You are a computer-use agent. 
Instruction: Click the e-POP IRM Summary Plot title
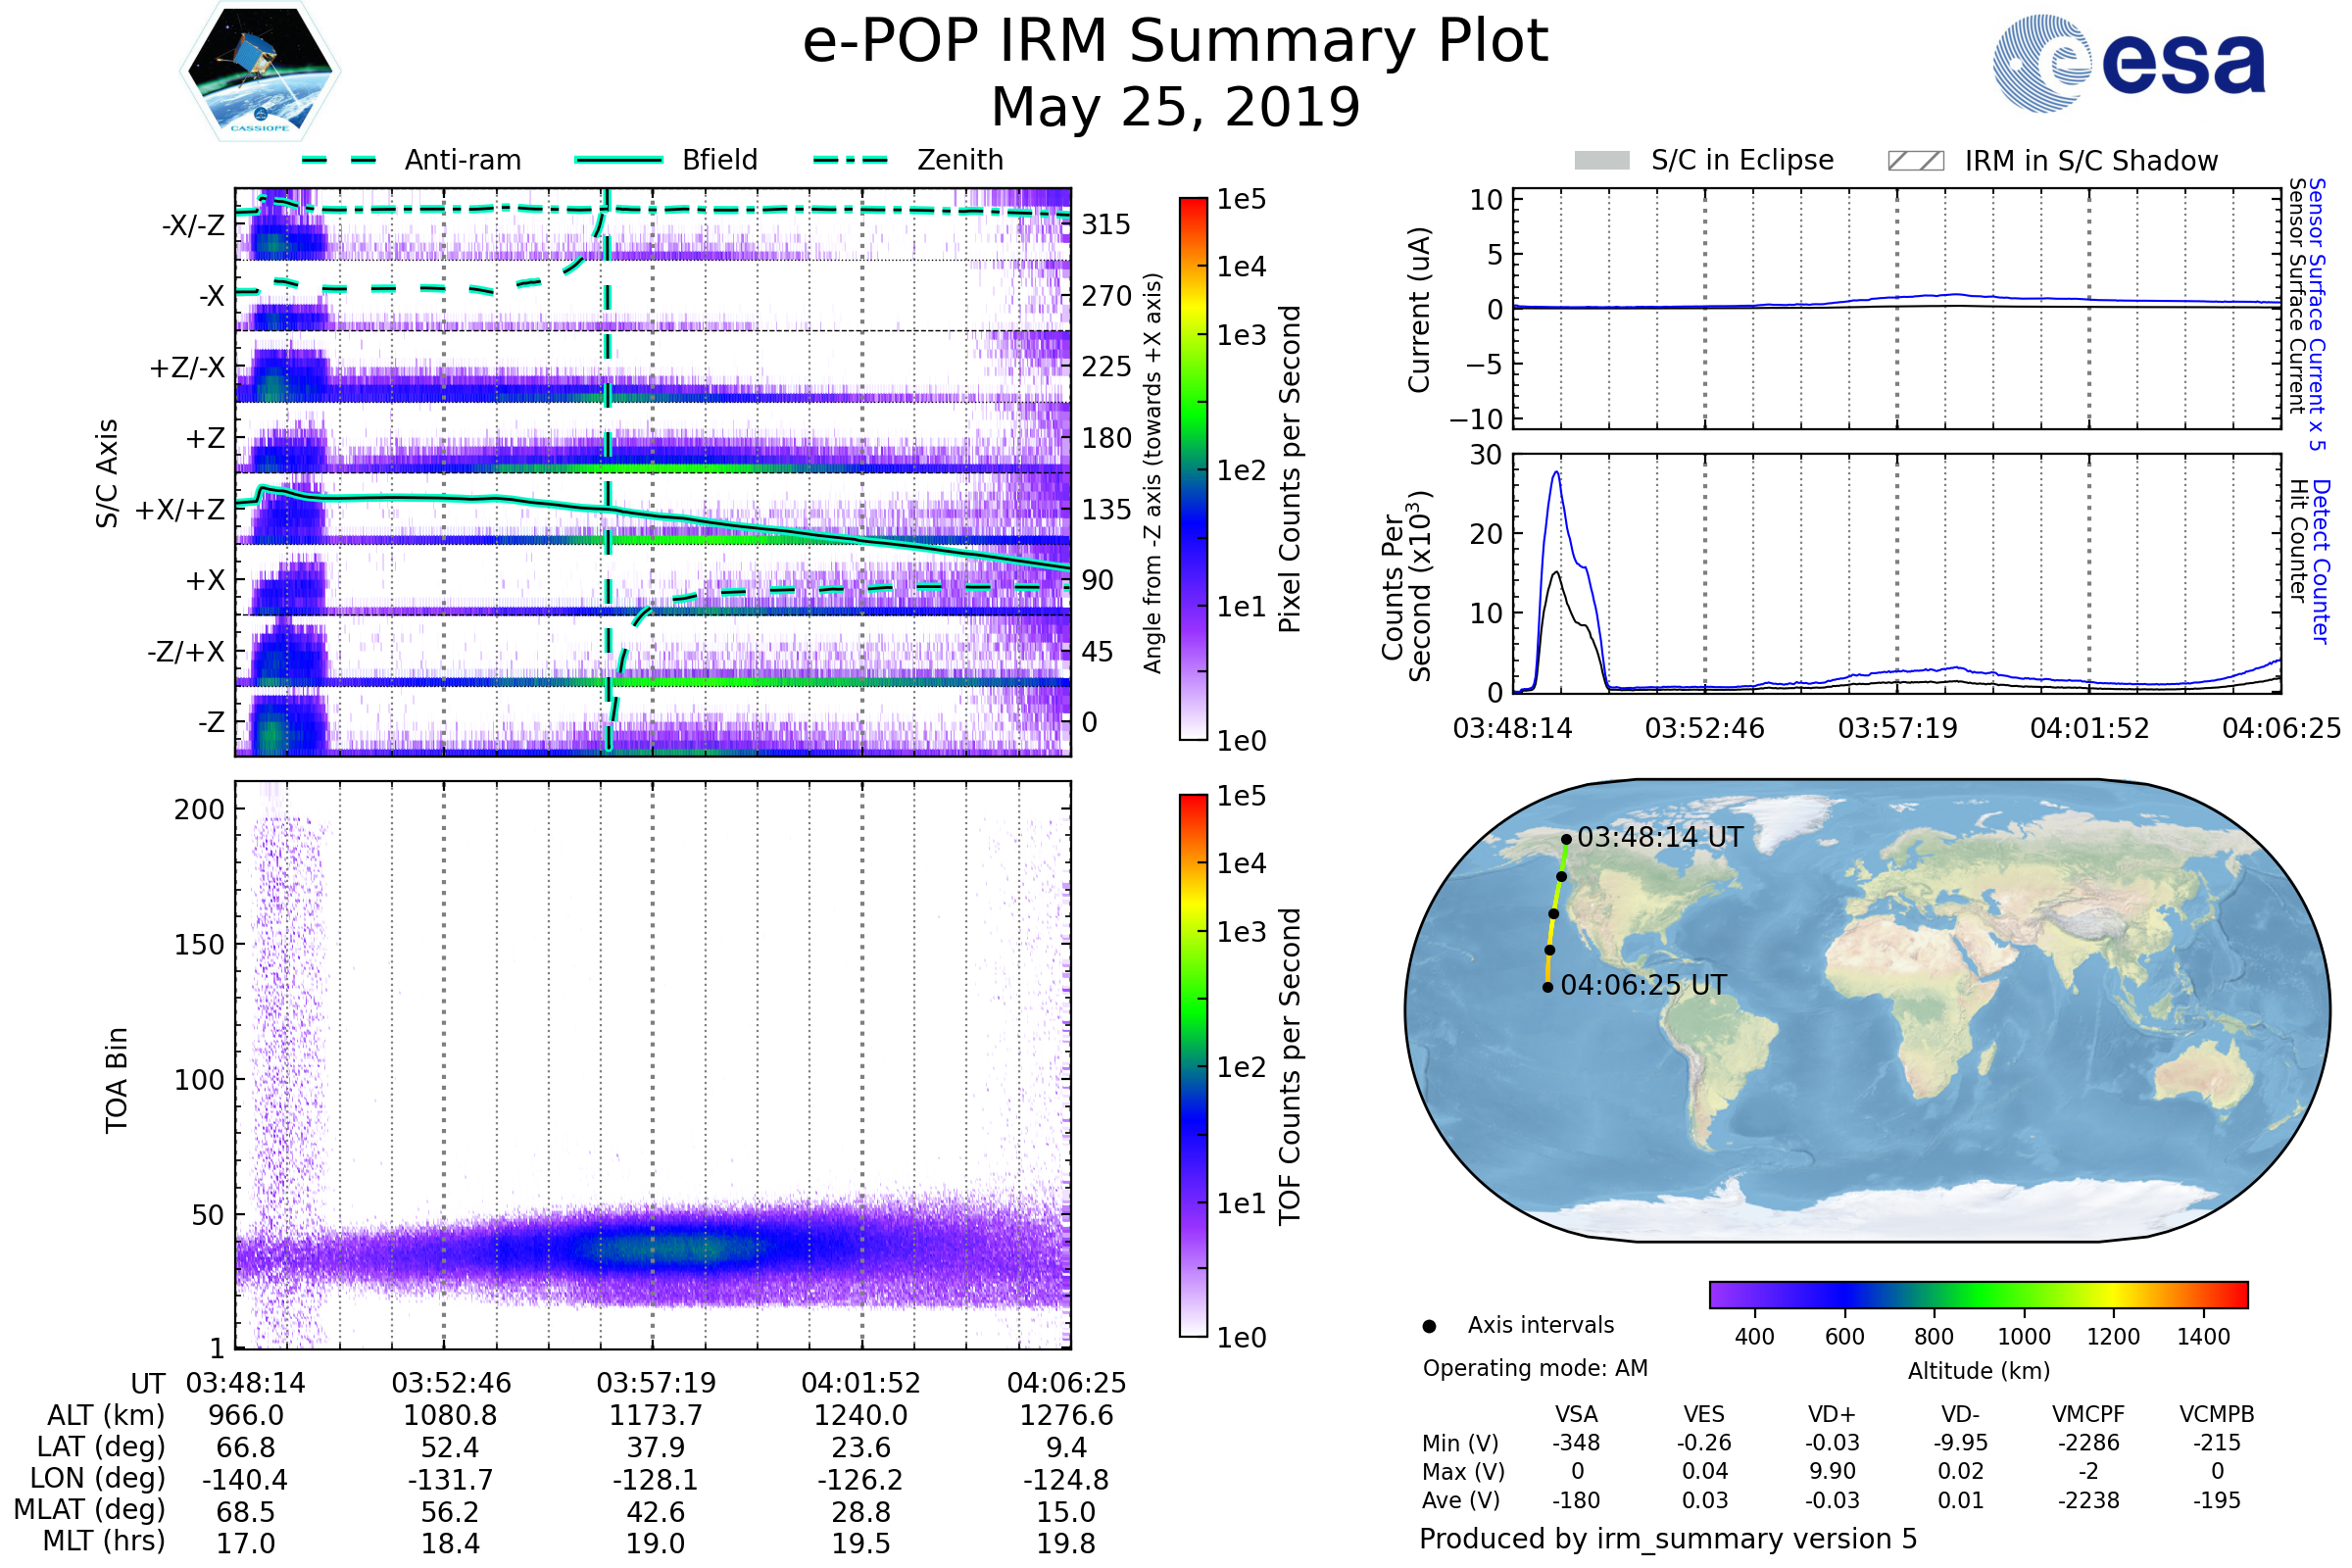click(1175, 42)
